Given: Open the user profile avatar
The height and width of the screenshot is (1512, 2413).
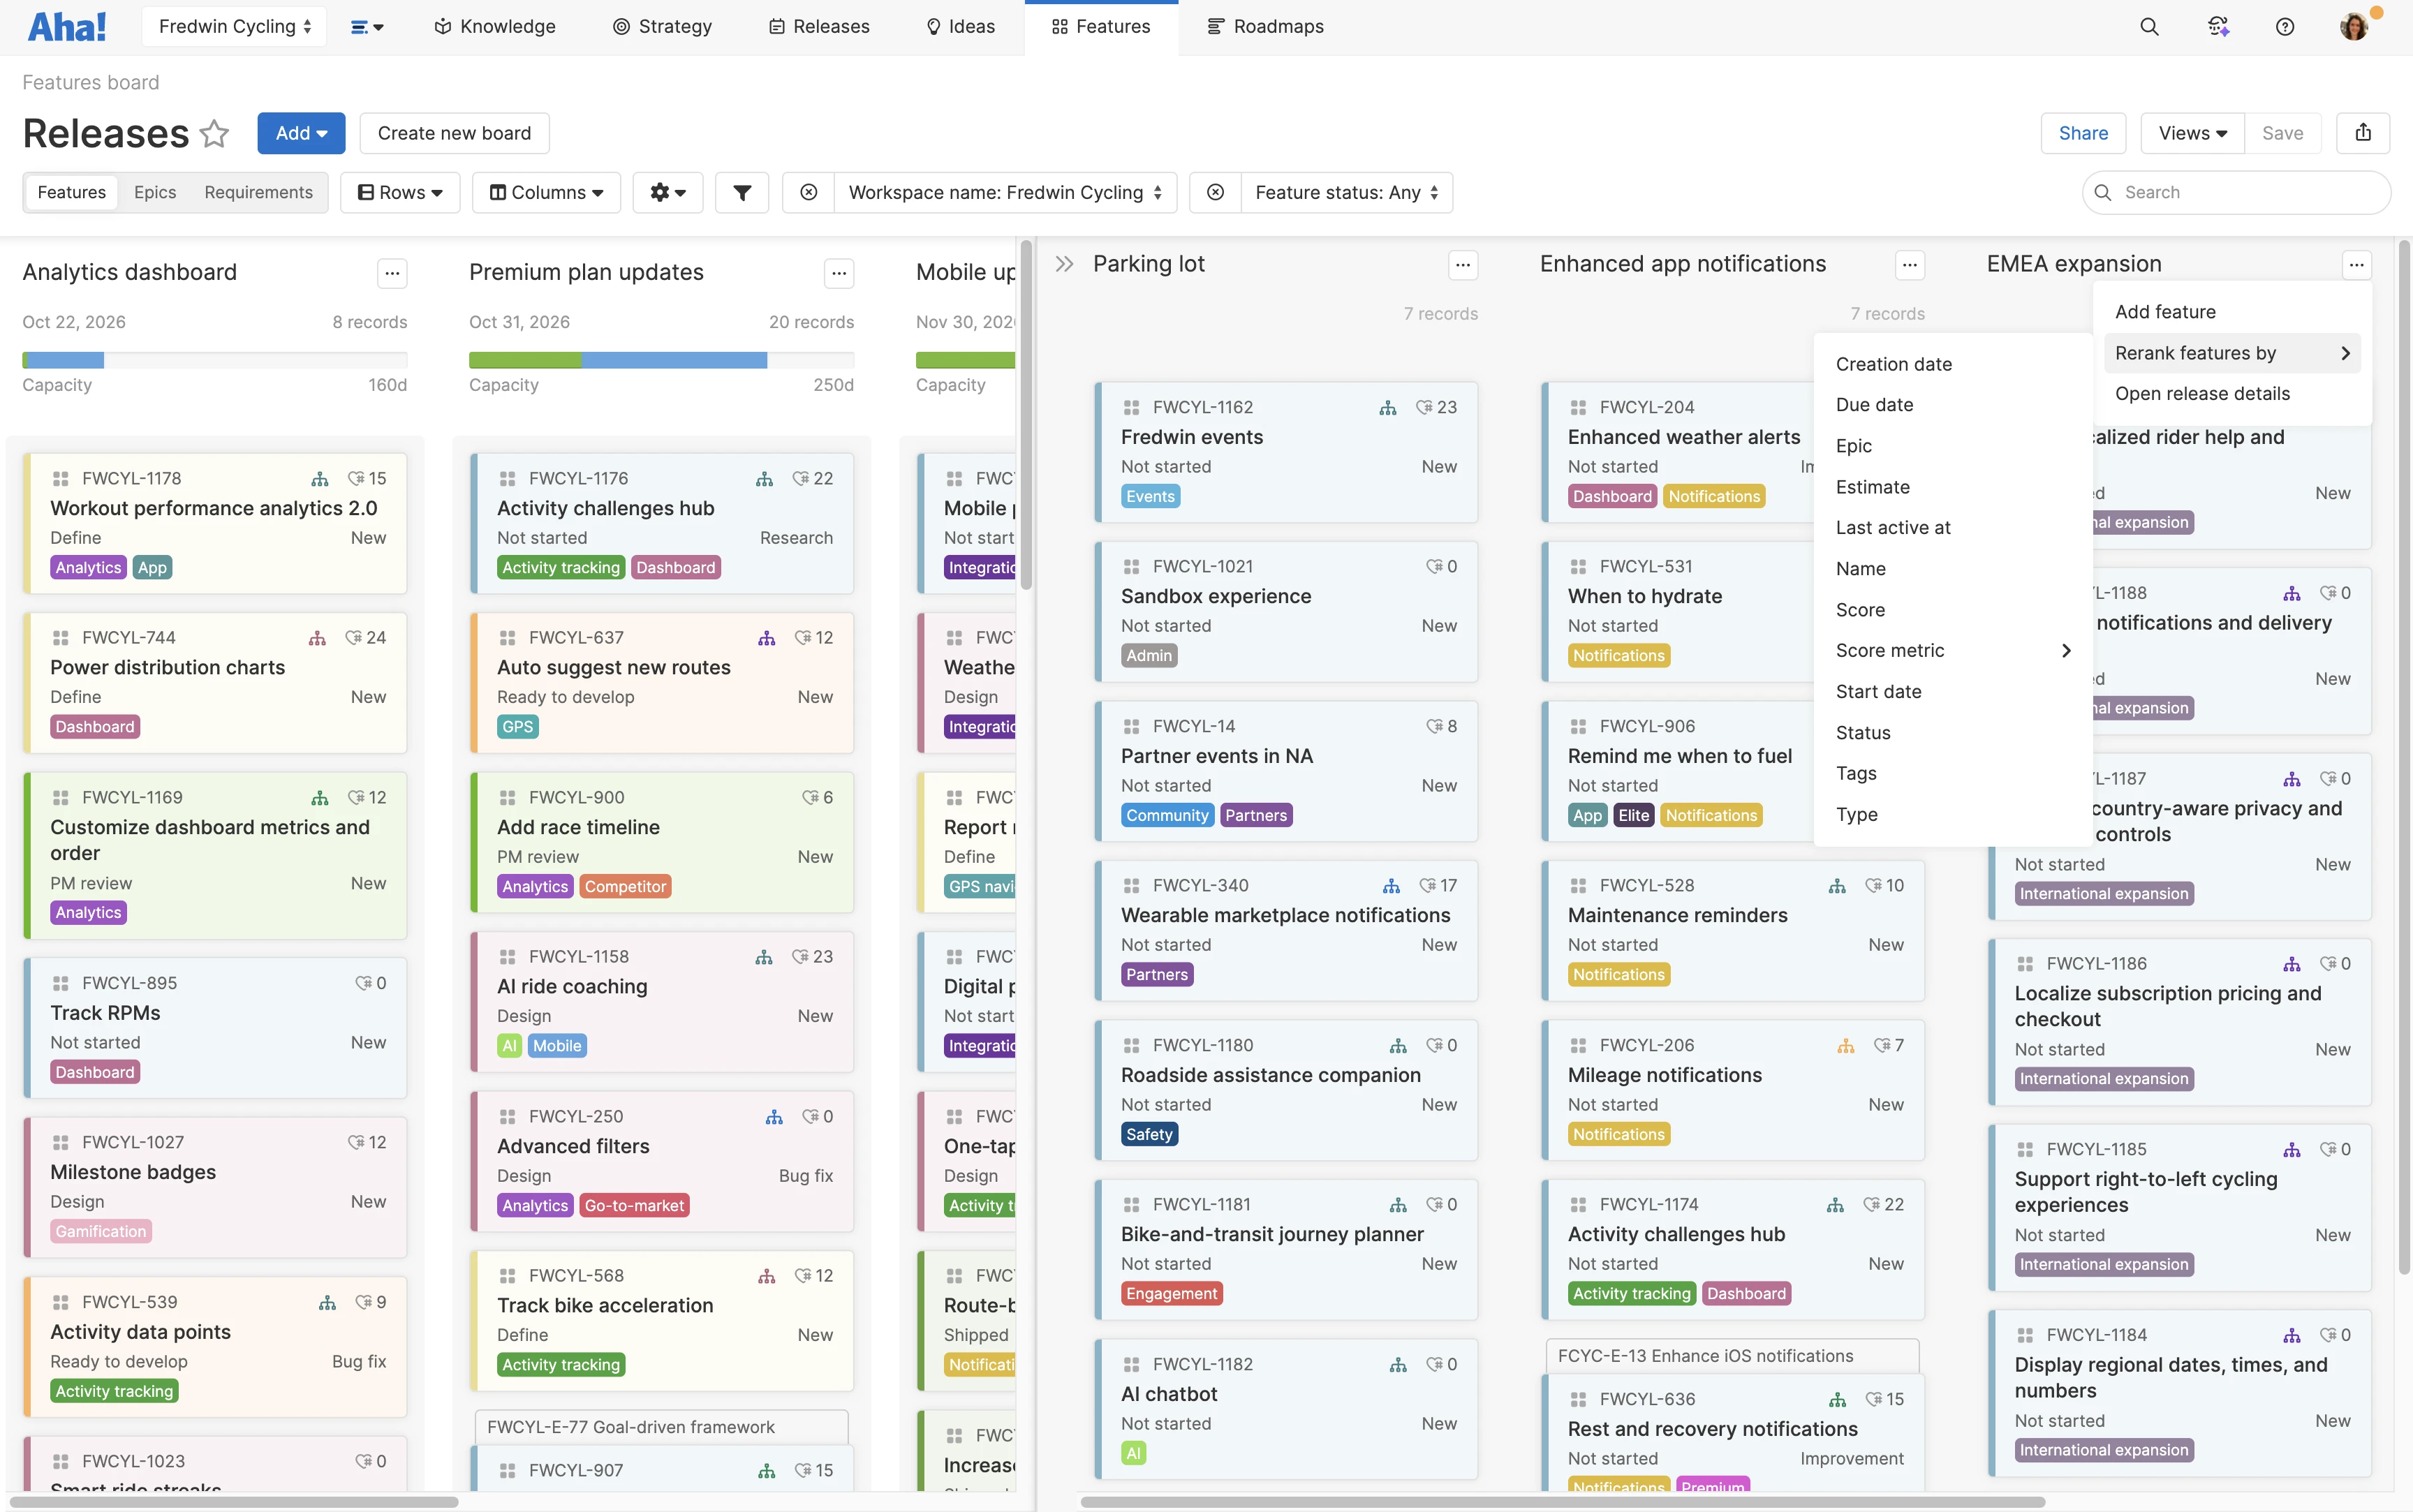Looking at the screenshot, I should click(2355, 27).
